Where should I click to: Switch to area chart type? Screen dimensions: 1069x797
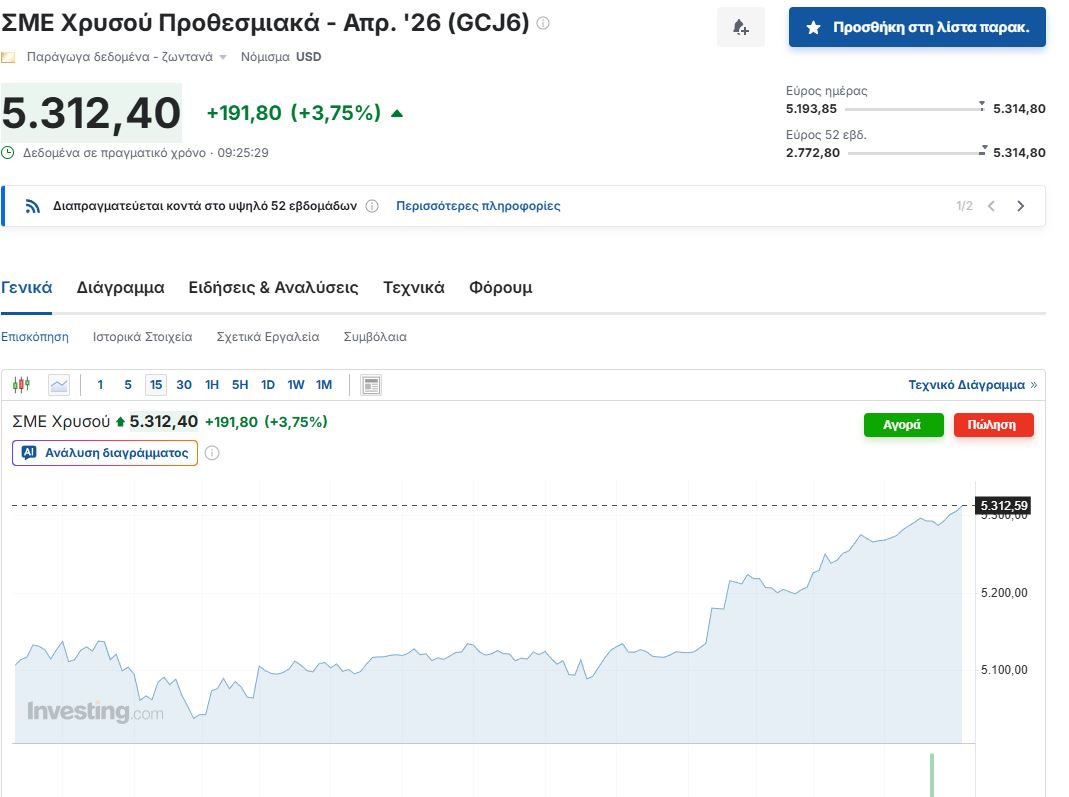pos(59,385)
